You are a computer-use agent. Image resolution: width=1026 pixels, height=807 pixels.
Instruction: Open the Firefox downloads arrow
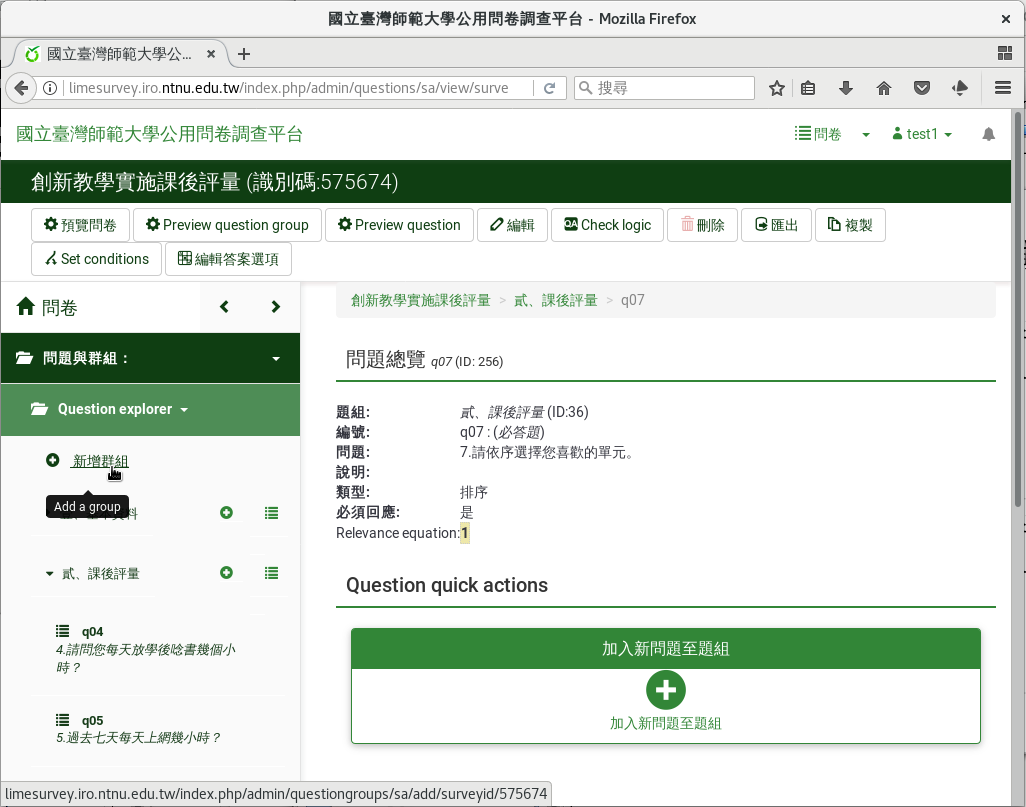pyautogui.click(x=846, y=88)
